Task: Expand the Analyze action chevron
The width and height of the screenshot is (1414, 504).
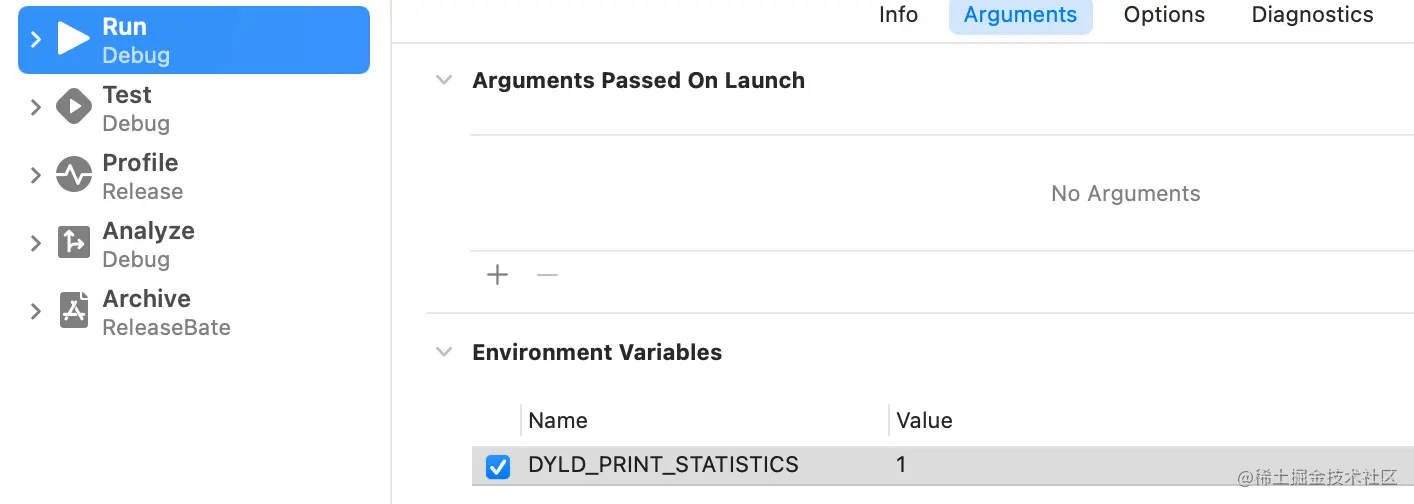Action: coord(36,243)
